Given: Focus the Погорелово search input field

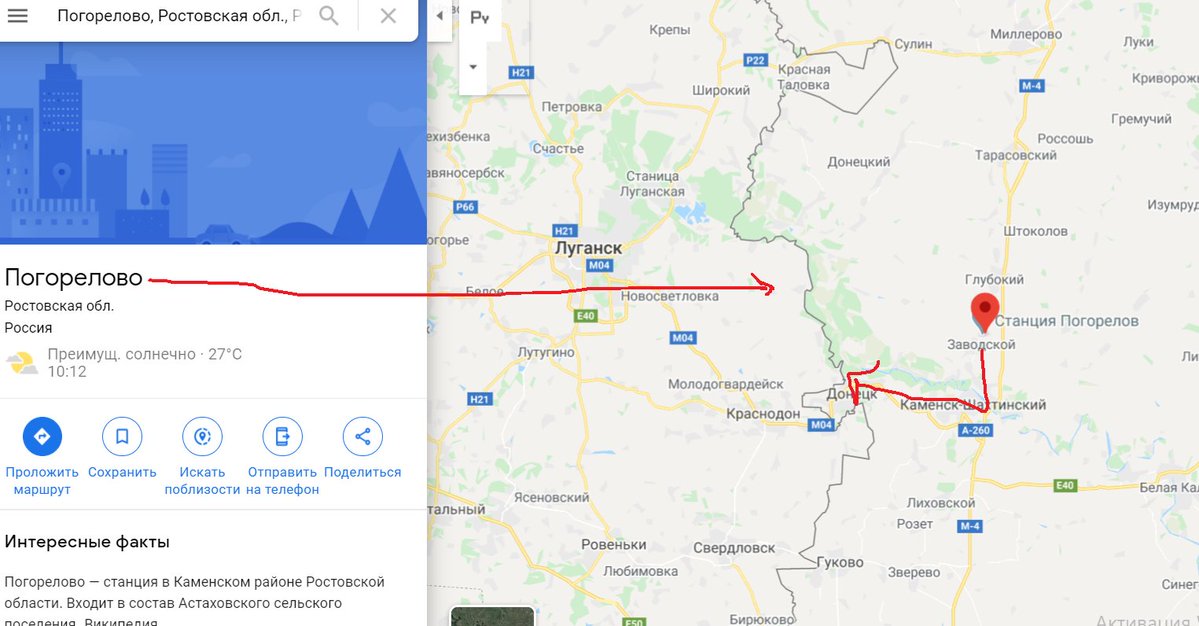Looking at the screenshot, I should point(179,15).
